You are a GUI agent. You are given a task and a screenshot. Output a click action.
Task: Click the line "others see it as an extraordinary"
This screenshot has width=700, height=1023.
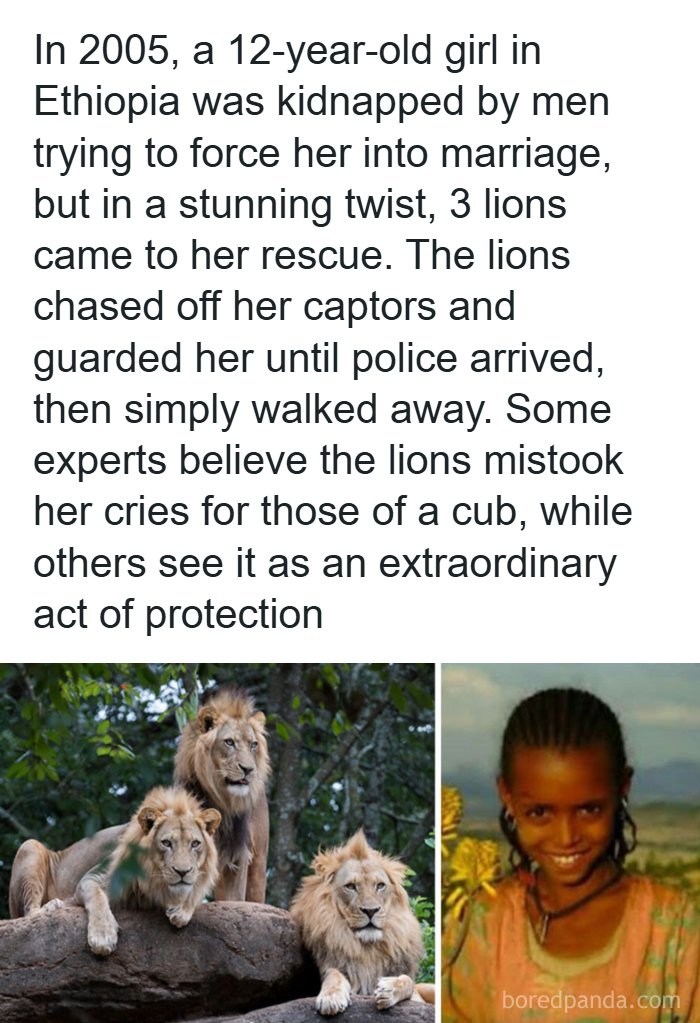pyautogui.click(x=325, y=562)
